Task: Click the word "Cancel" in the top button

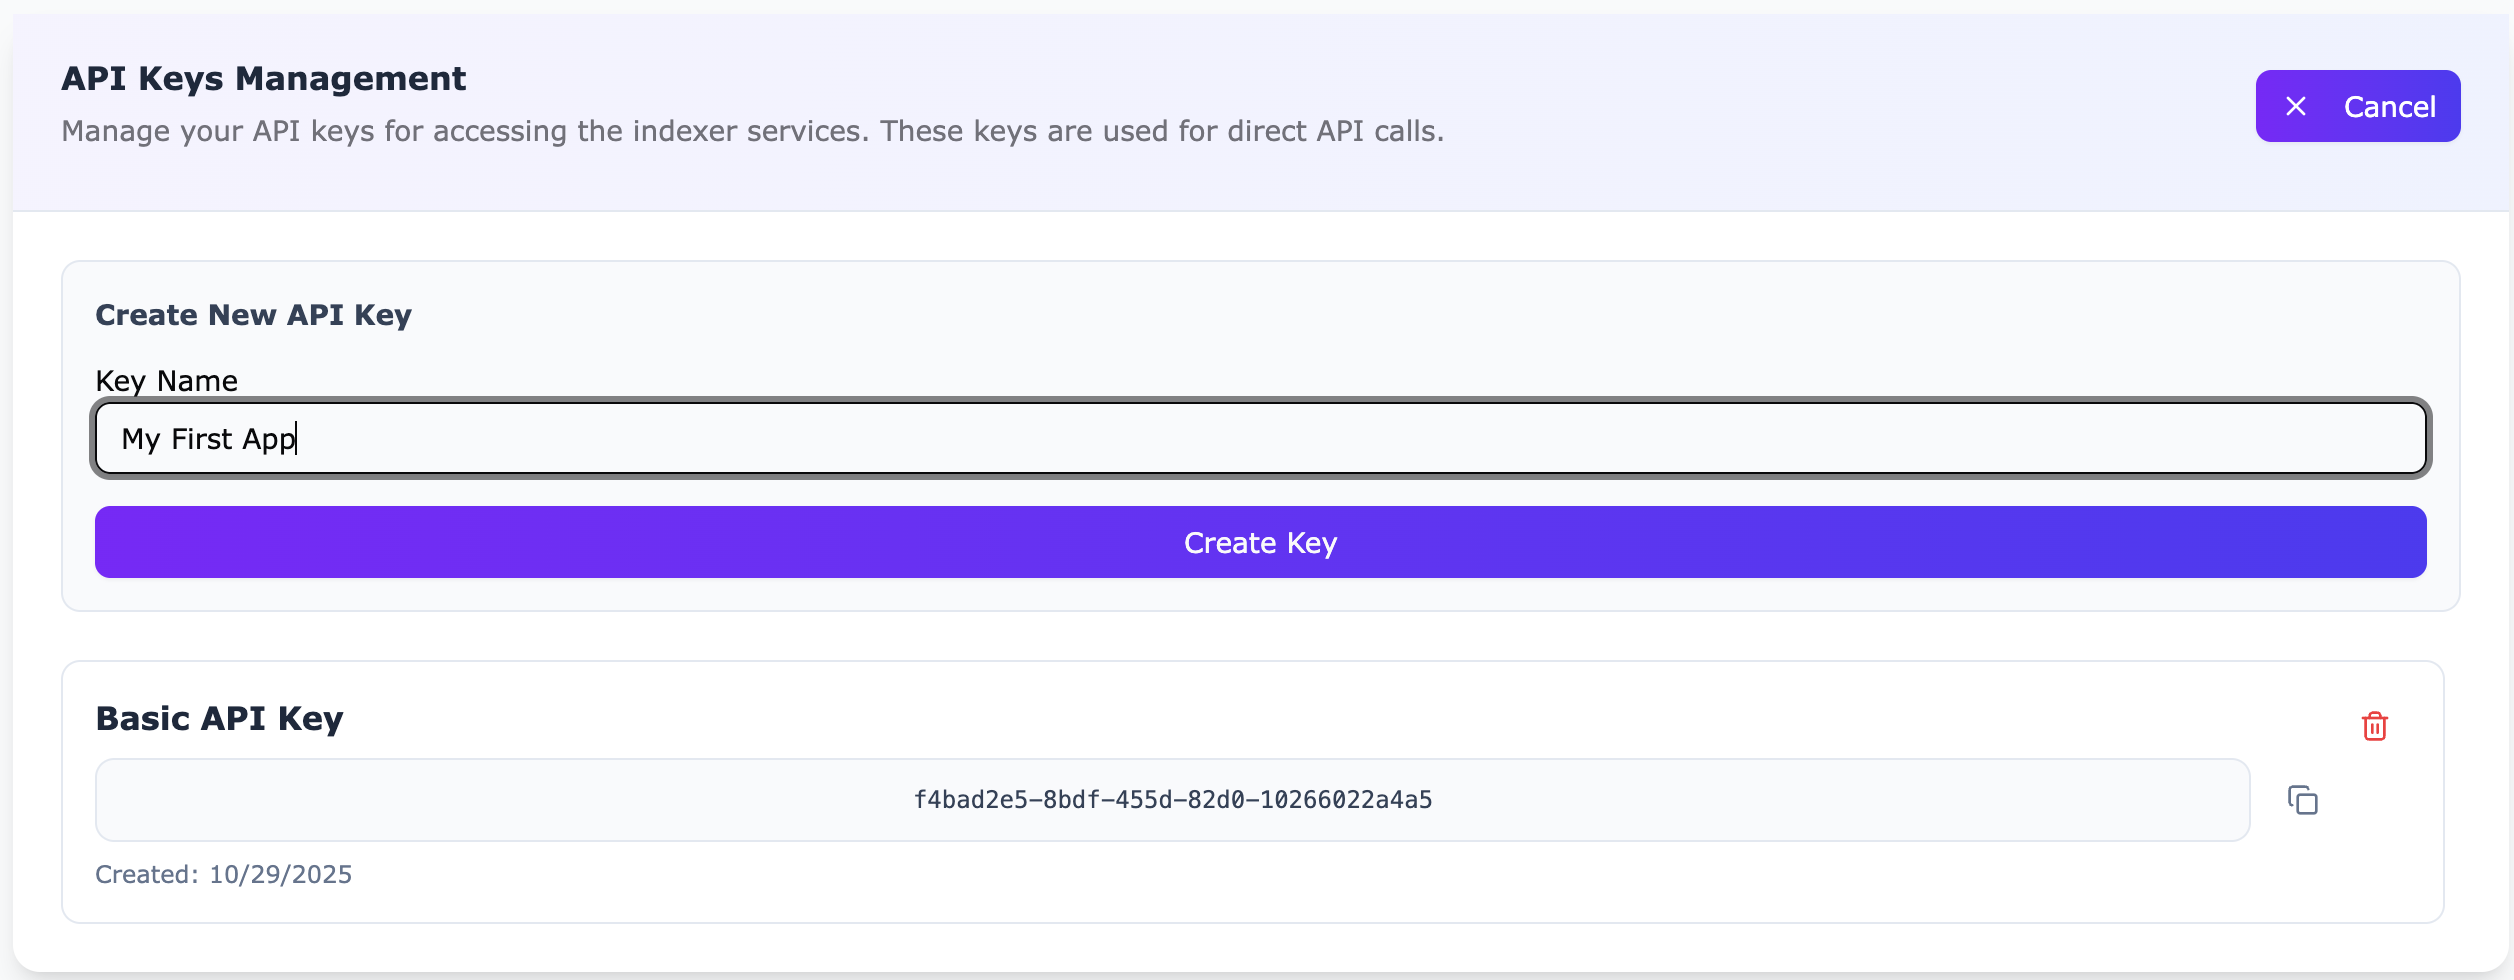Action: coord(2389,106)
